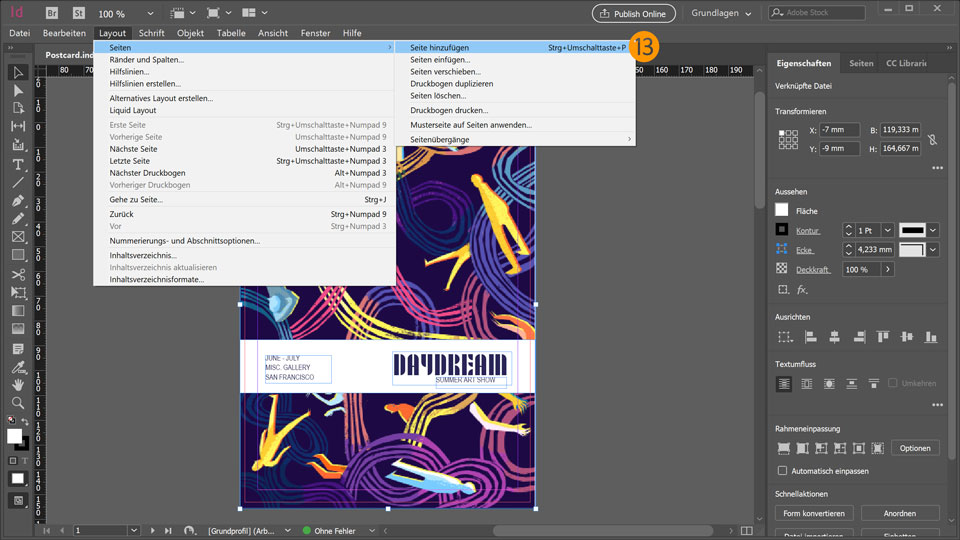
Task: Select the Rectangle Frame tool
Action: [x=18, y=237]
